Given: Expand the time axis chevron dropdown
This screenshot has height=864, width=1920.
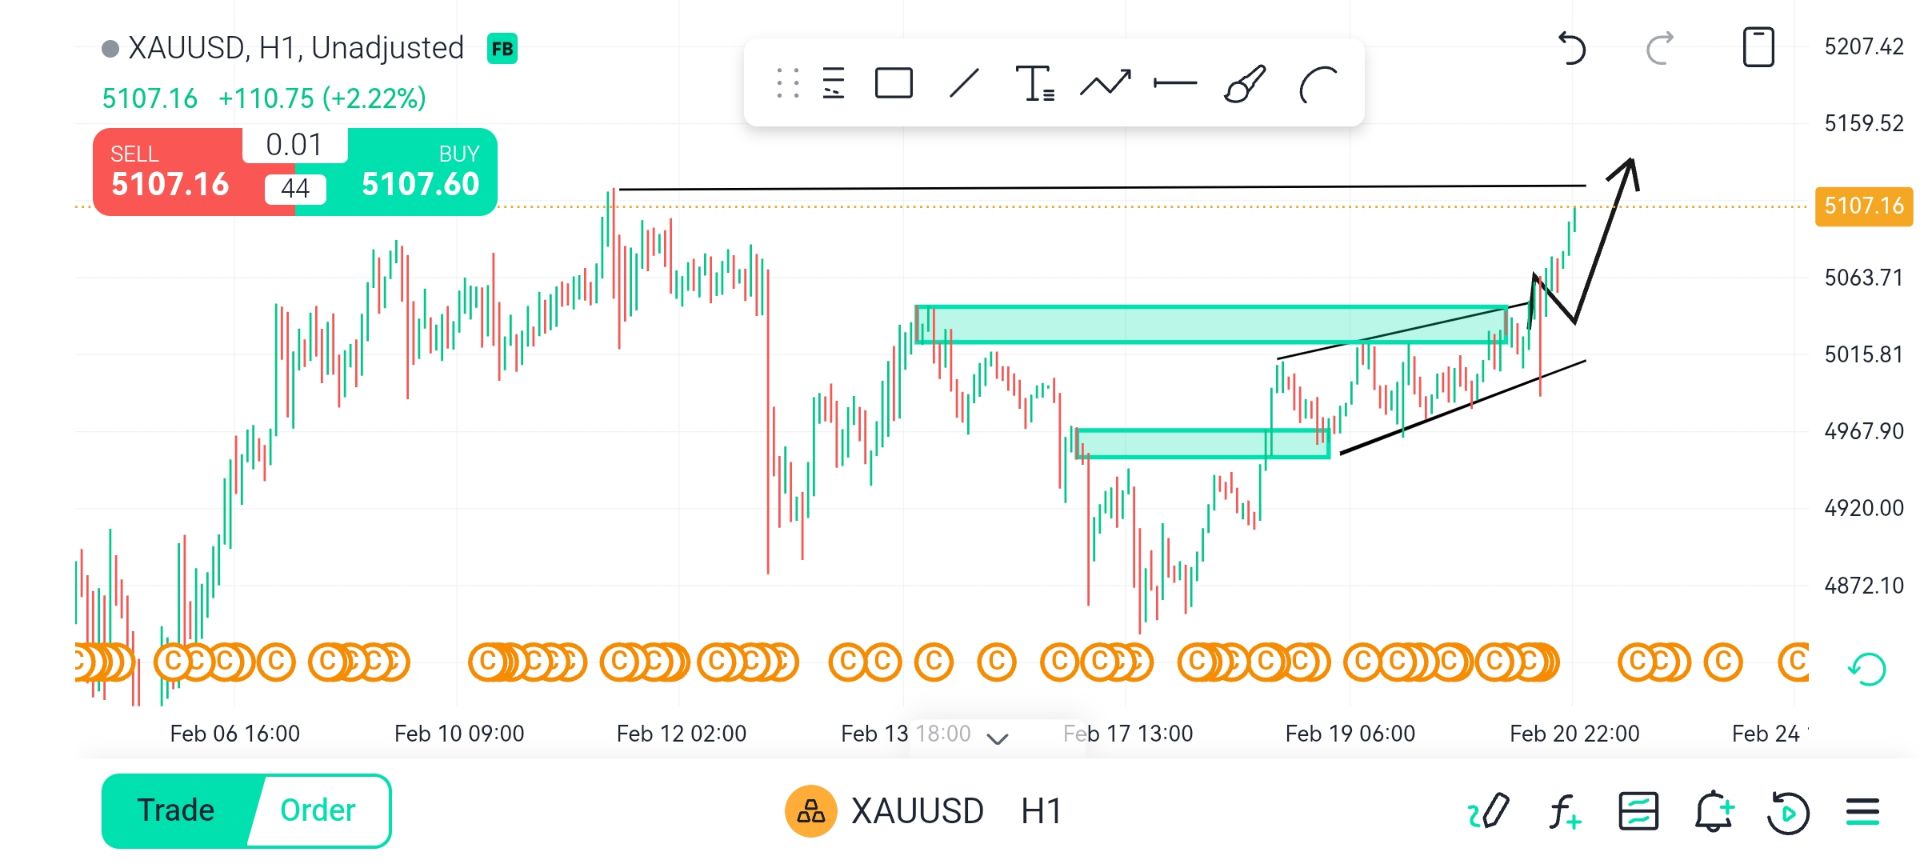Looking at the screenshot, I should (997, 738).
